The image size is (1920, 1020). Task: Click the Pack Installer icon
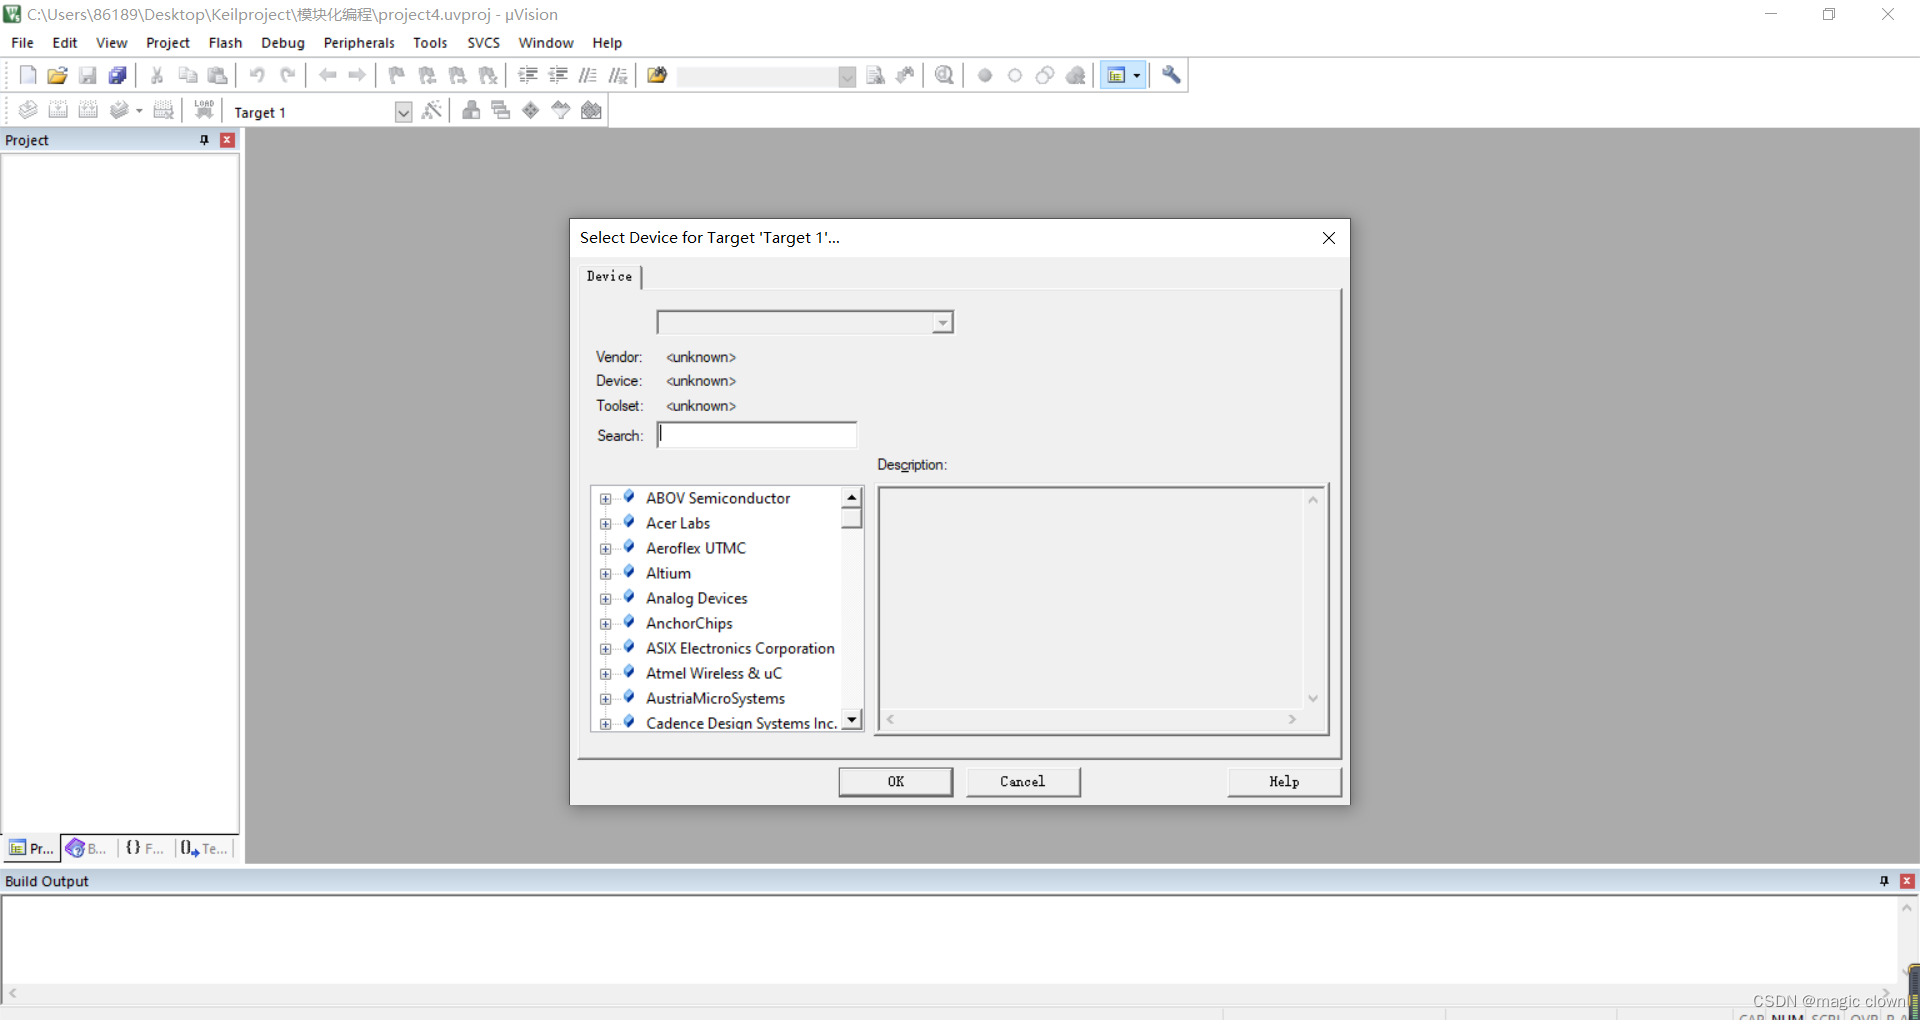coord(592,110)
